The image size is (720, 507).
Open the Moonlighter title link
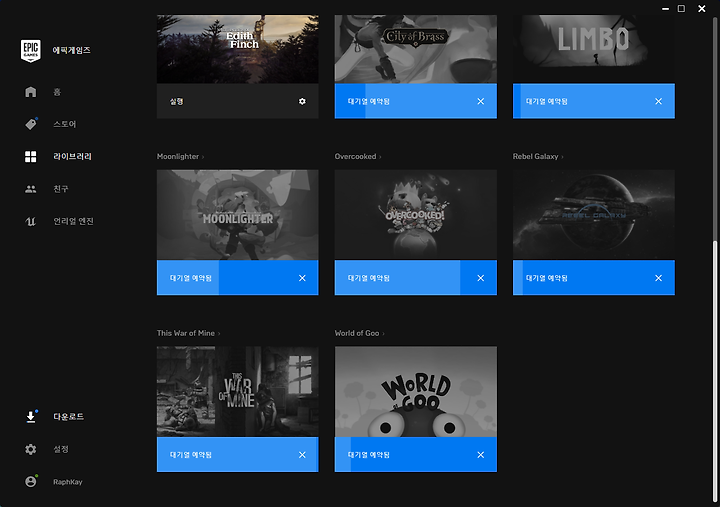coord(178,157)
